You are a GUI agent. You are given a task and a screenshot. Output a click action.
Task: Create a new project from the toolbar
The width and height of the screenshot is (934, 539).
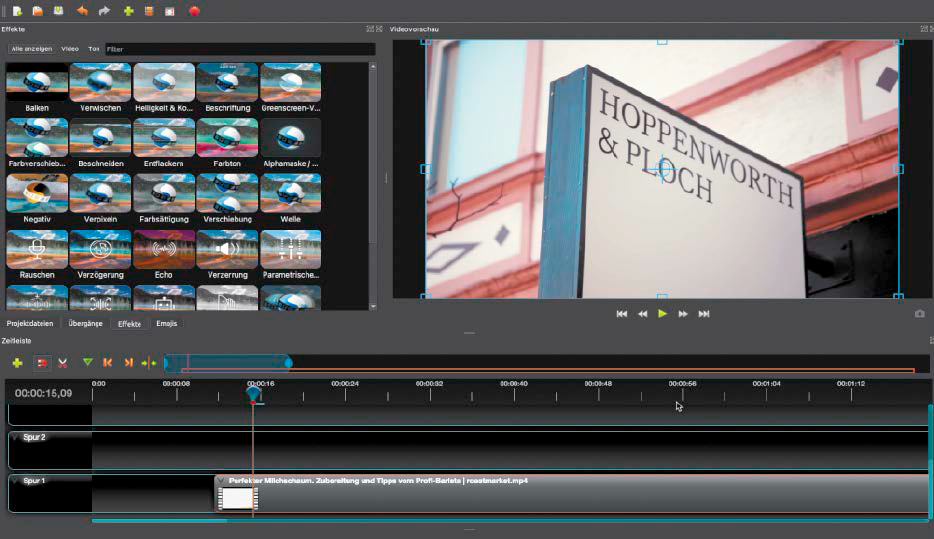point(17,11)
